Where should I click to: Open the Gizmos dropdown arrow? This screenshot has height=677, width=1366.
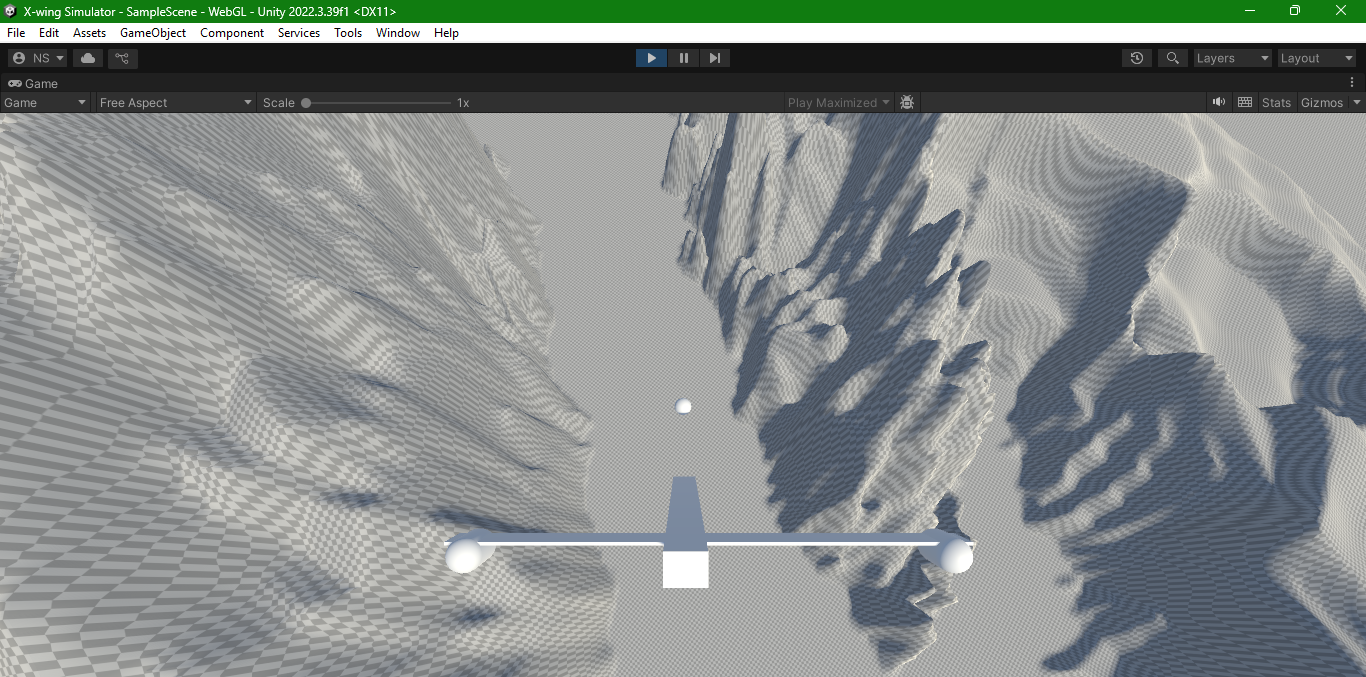click(x=1357, y=102)
